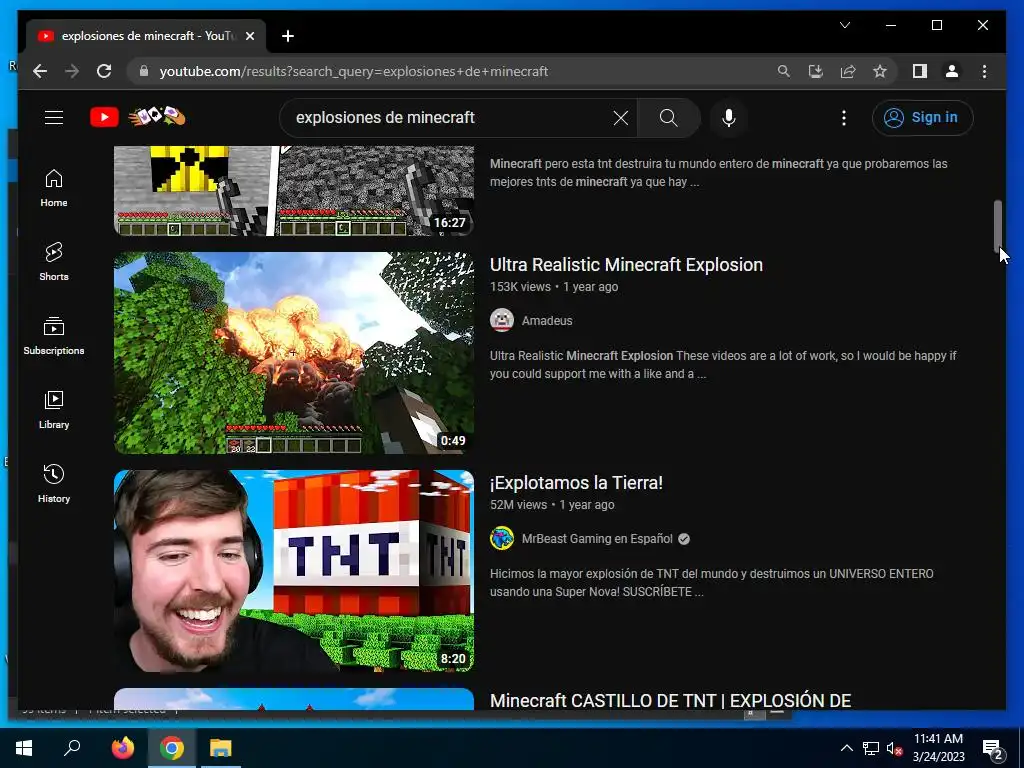Click the Hicimos la mayor explosión description
This screenshot has height=768, width=1024.
[x=712, y=583]
